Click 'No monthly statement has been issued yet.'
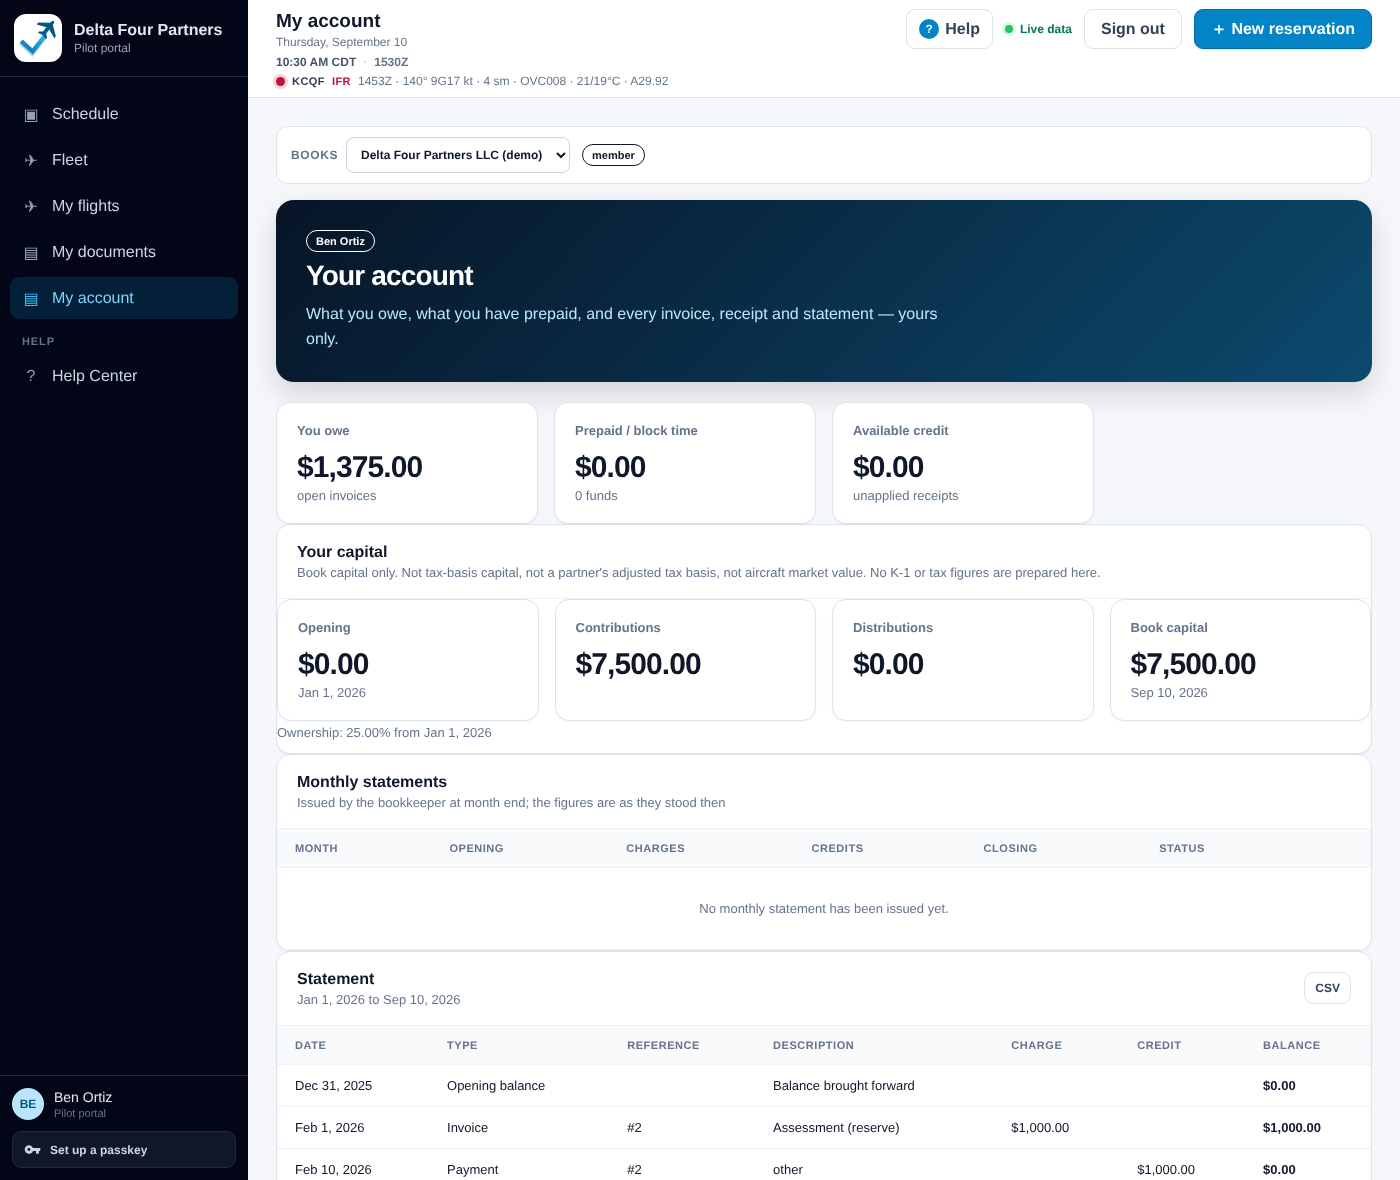1400x1180 pixels. click(824, 909)
